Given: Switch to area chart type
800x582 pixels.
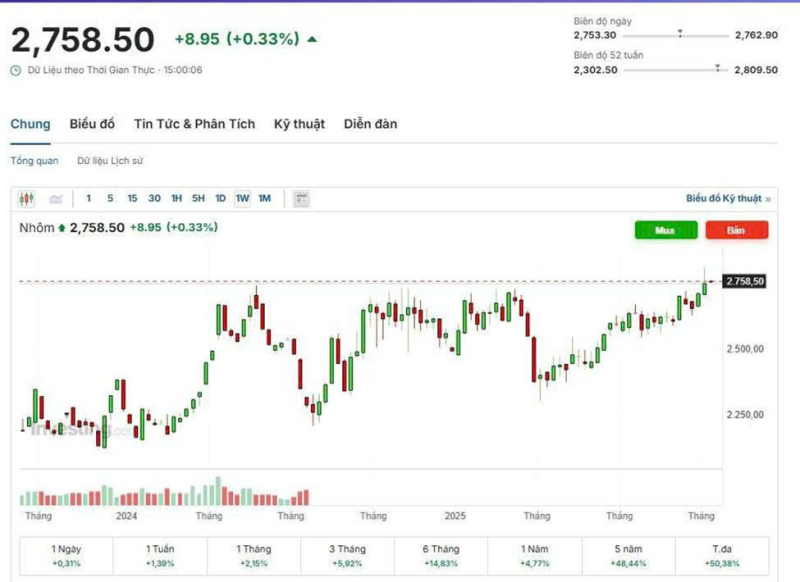Looking at the screenshot, I should [x=56, y=198].
